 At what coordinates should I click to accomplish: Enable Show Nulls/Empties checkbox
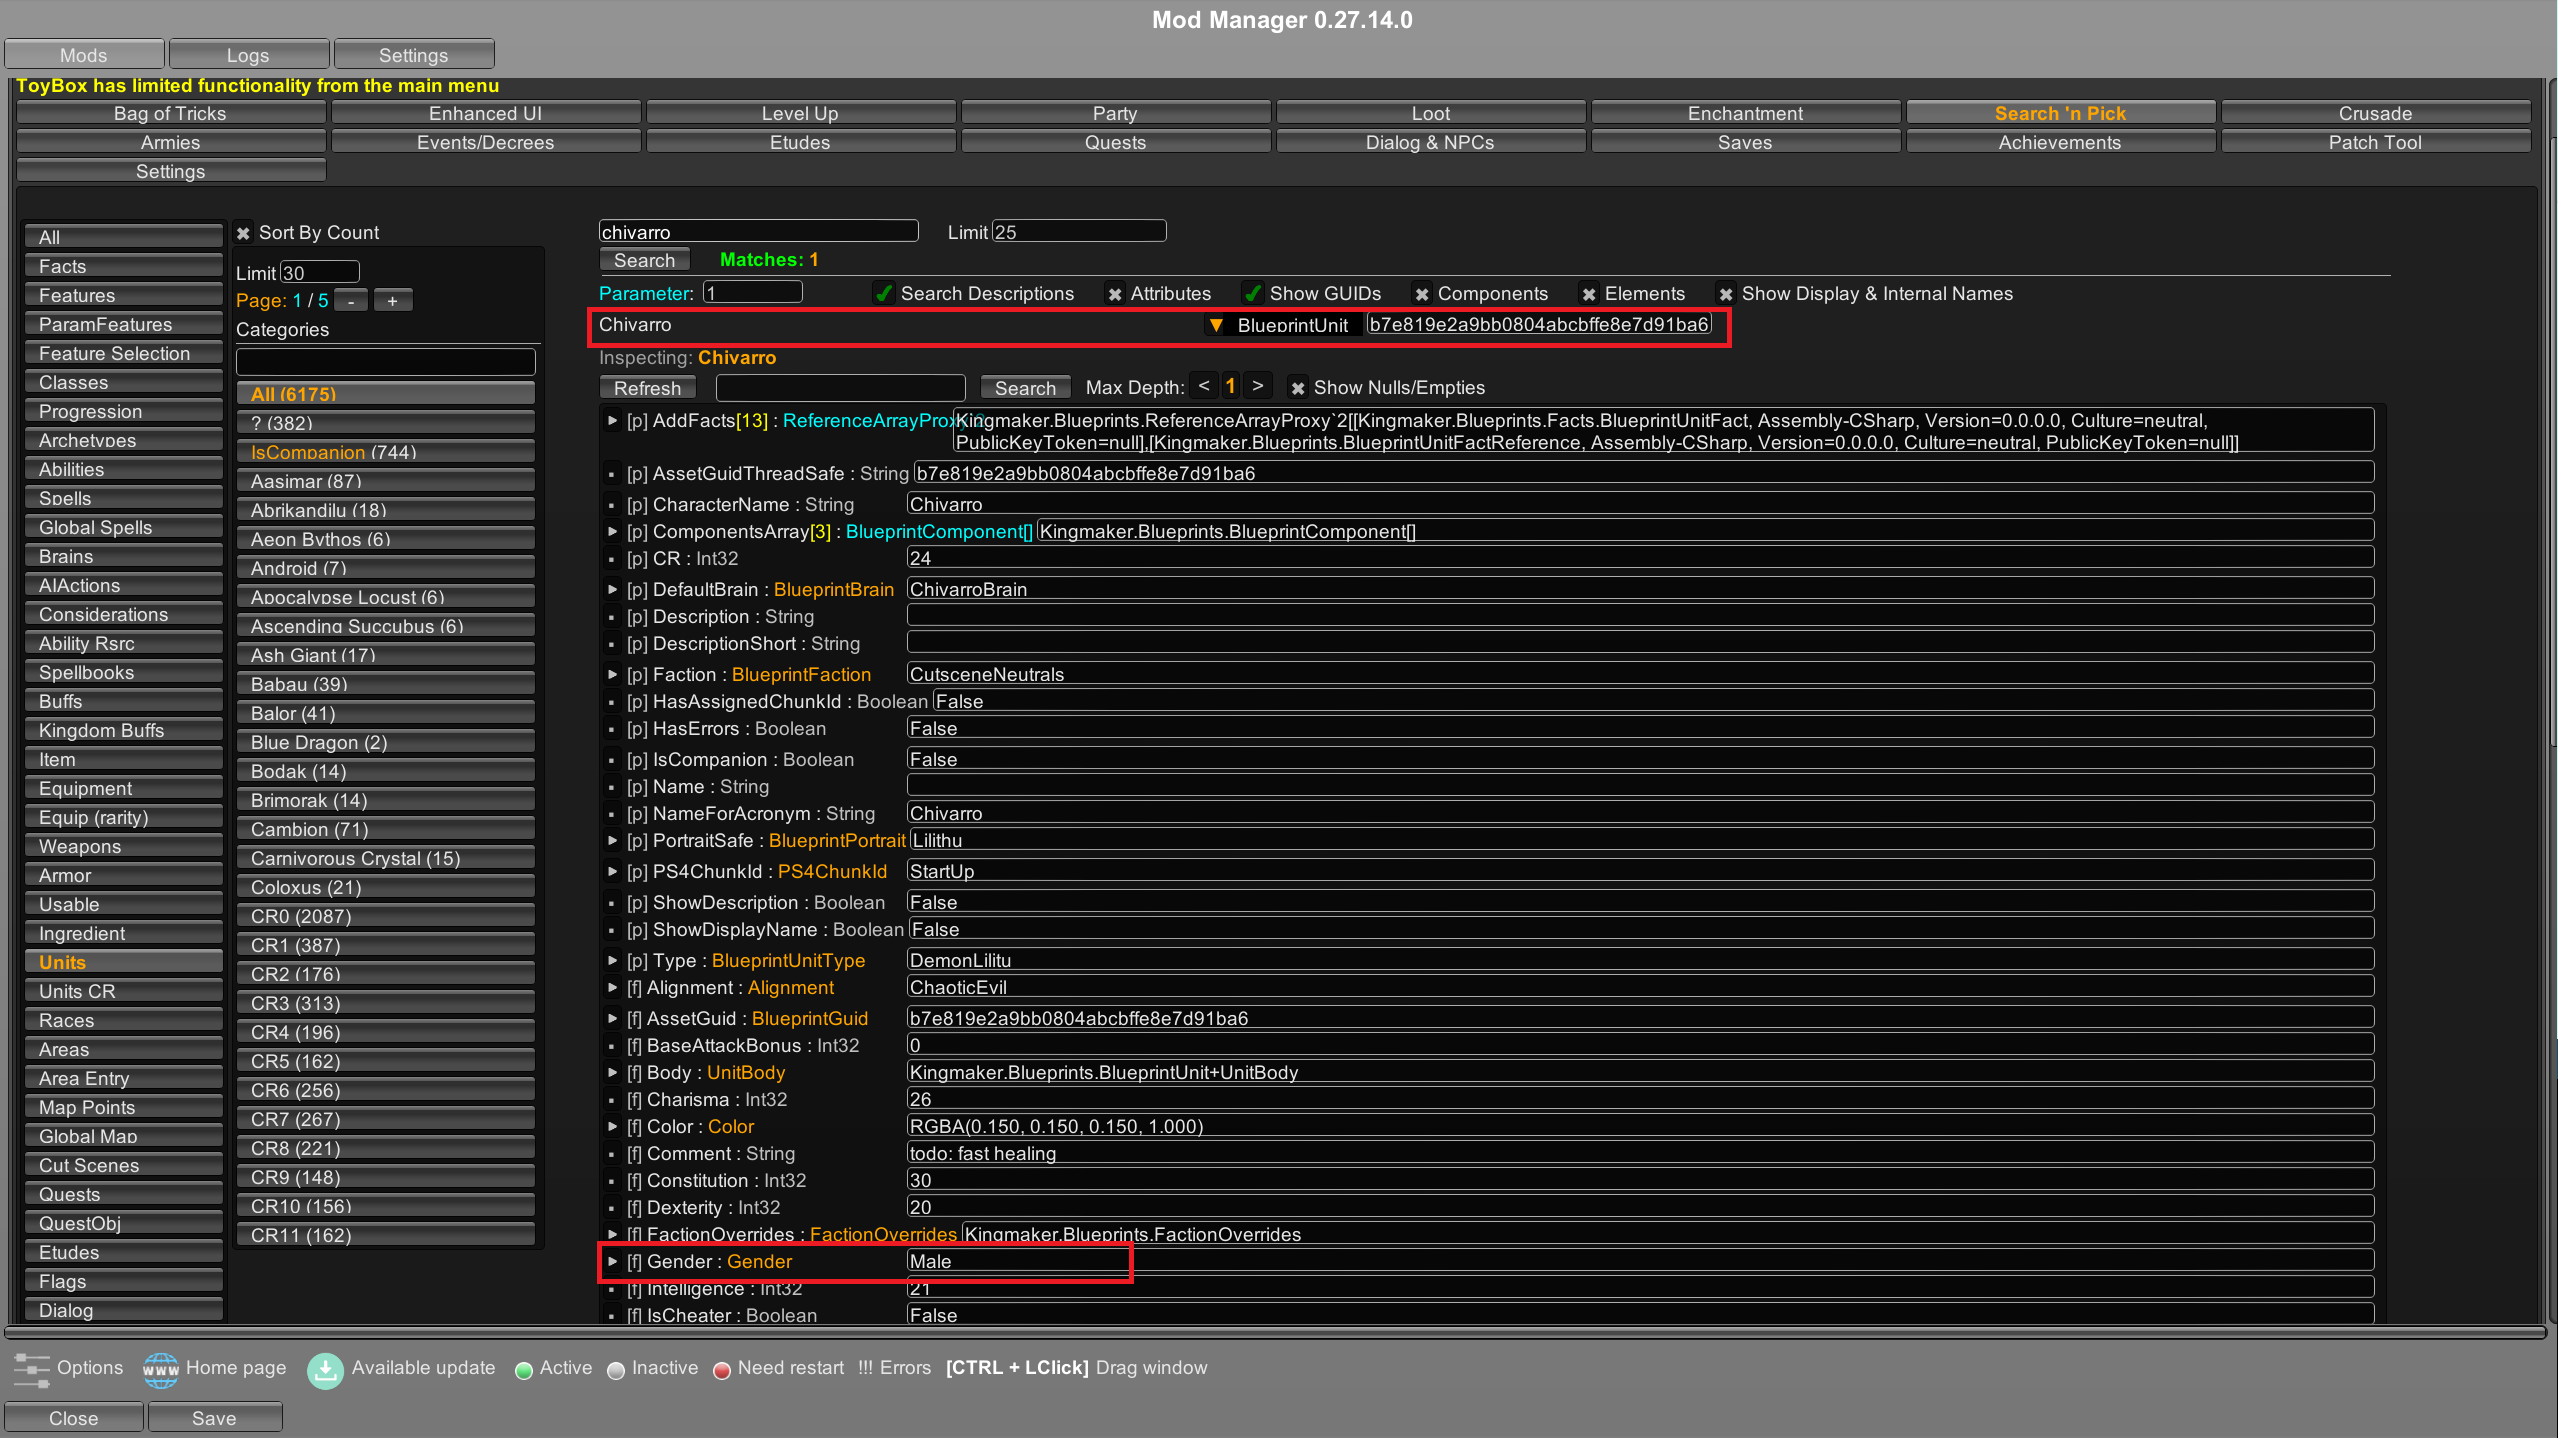click(x=1297, y=388)
